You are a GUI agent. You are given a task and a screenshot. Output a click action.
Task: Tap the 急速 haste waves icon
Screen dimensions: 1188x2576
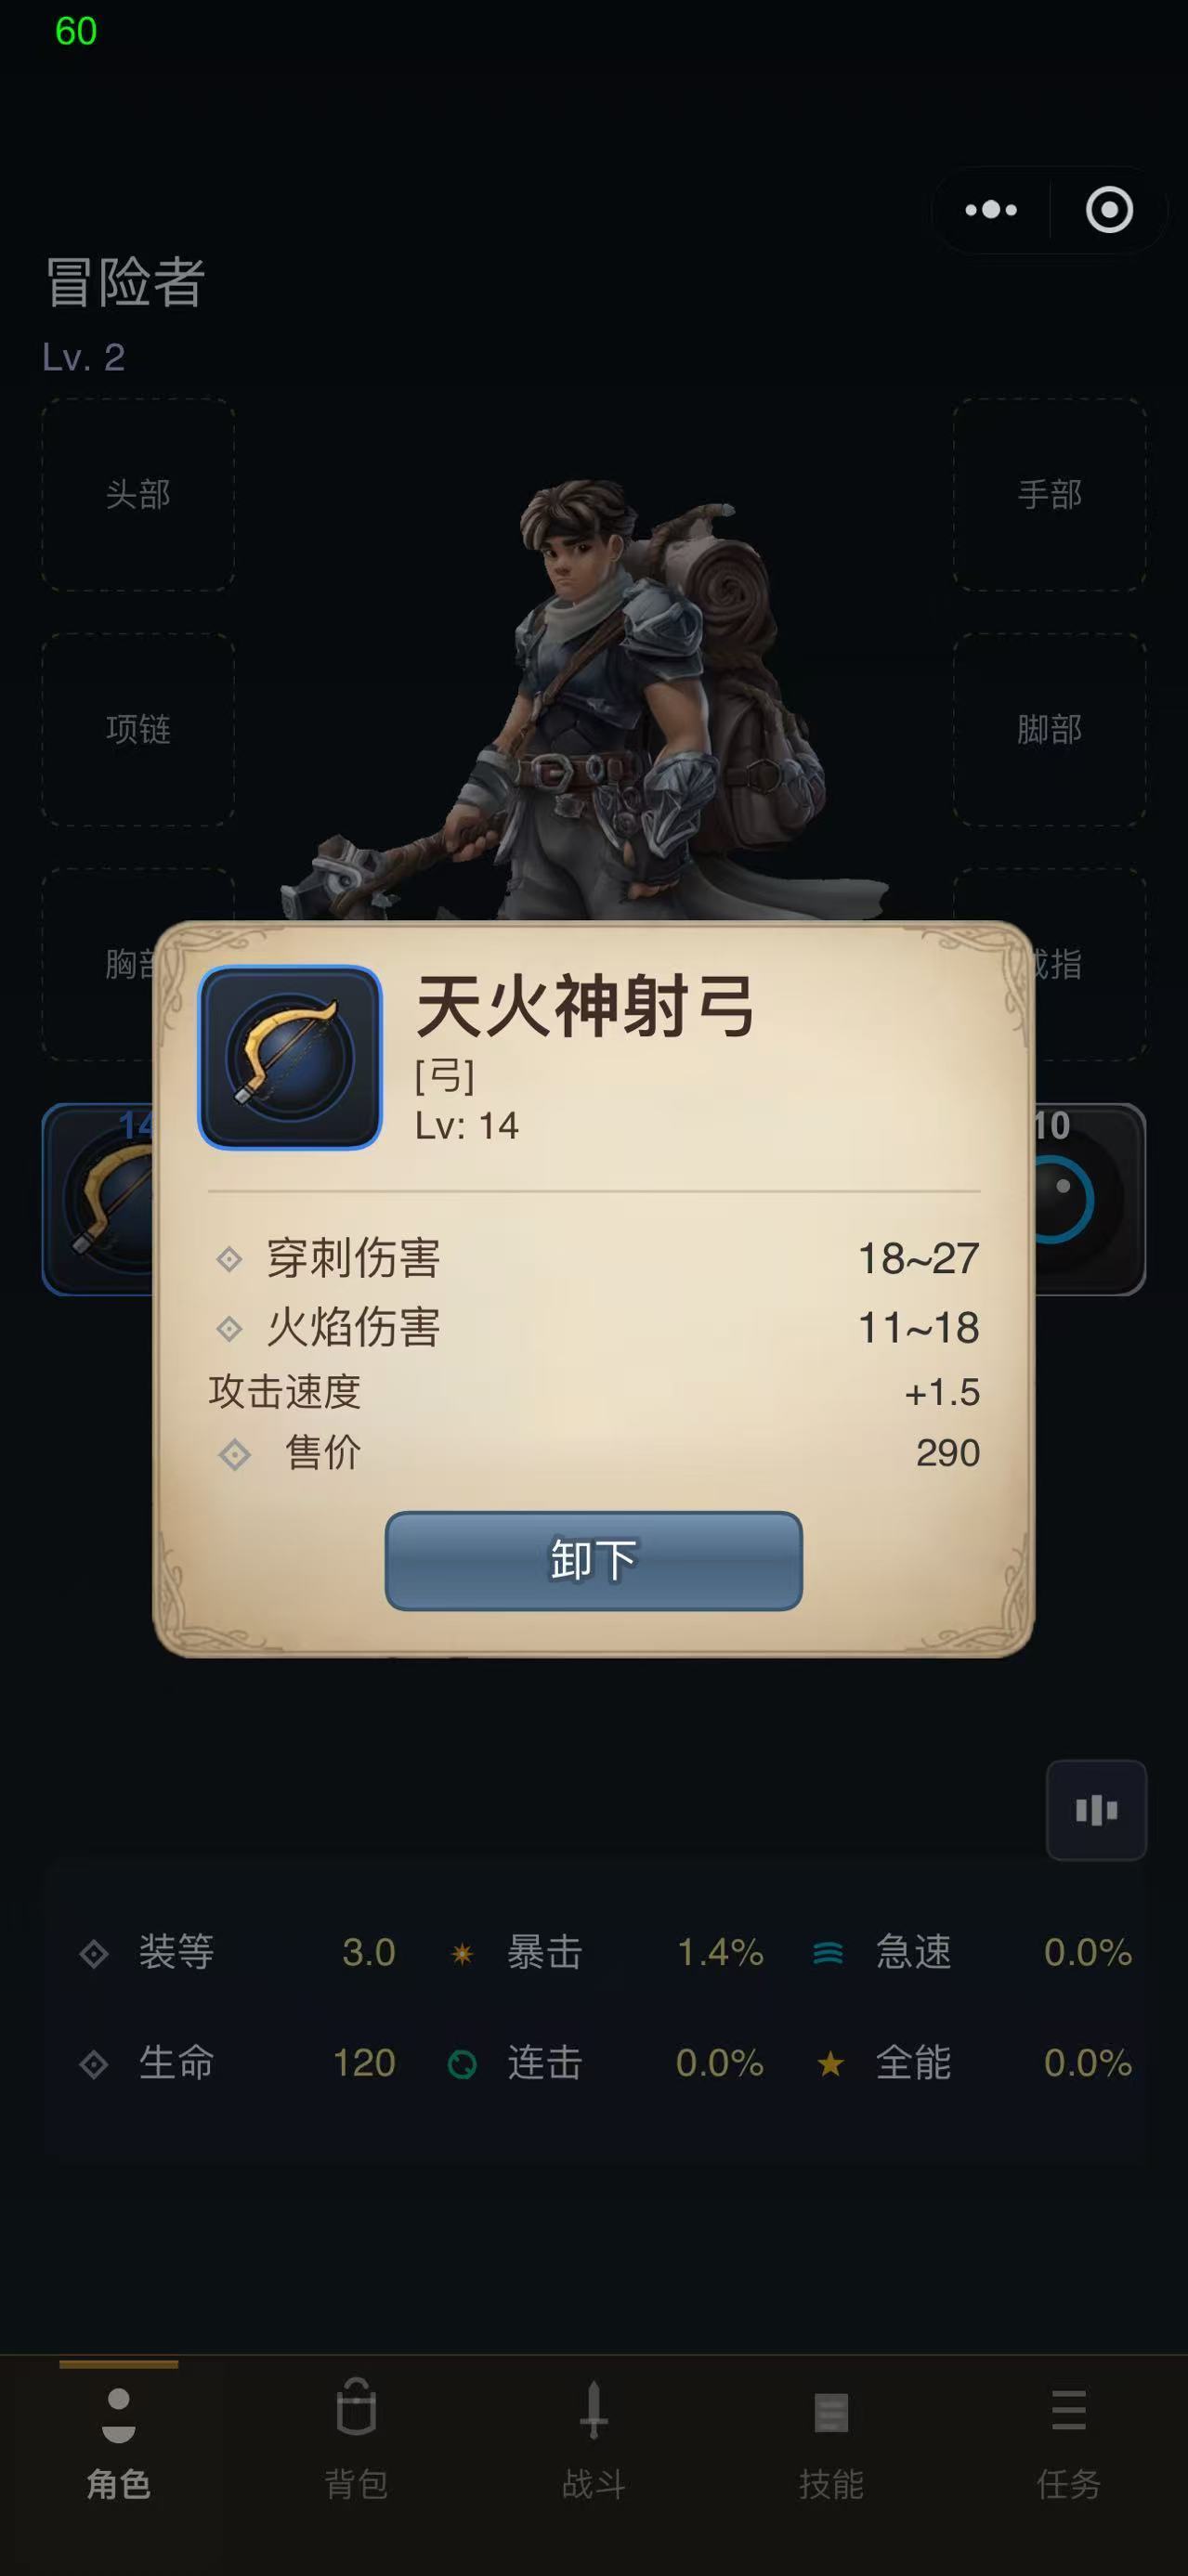(828, 1953)
